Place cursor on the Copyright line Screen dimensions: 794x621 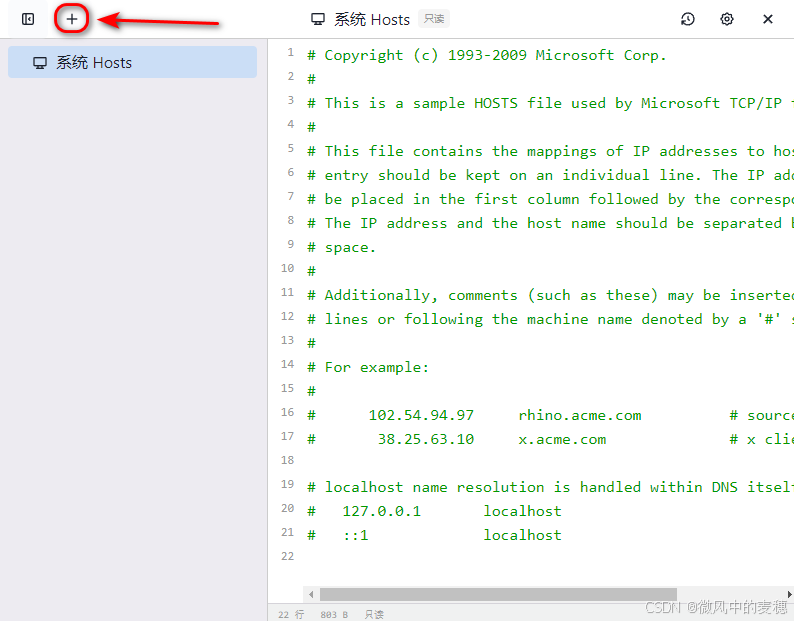(495, 55)
